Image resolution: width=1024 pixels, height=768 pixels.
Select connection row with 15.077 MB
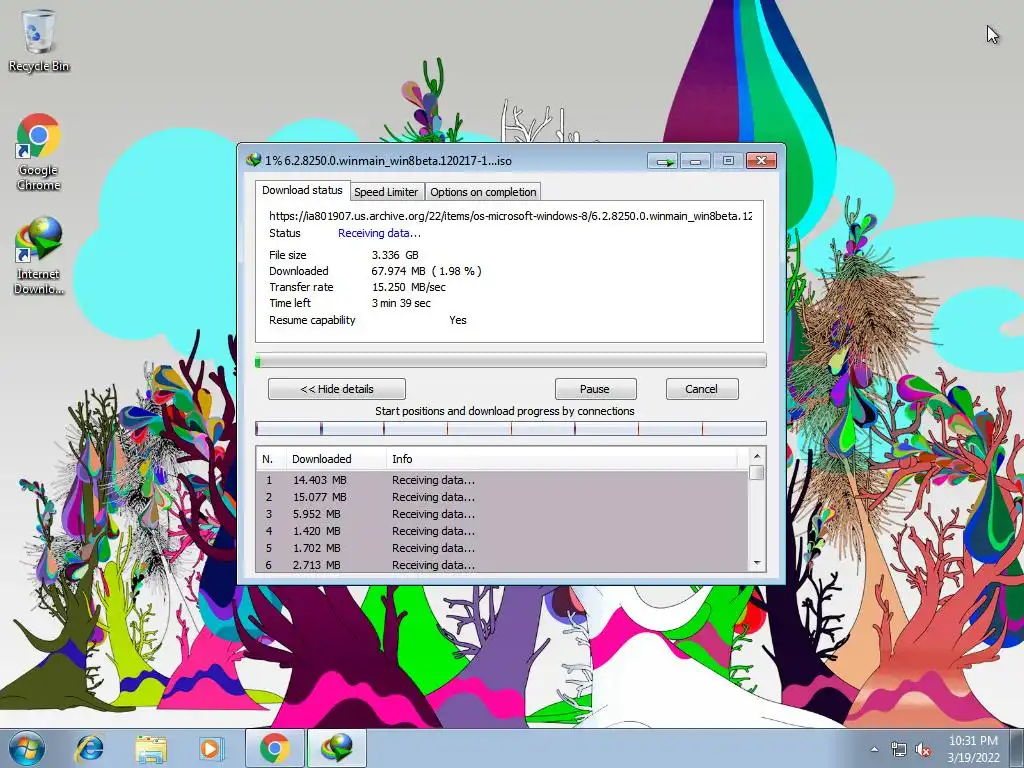coord(502,497)
